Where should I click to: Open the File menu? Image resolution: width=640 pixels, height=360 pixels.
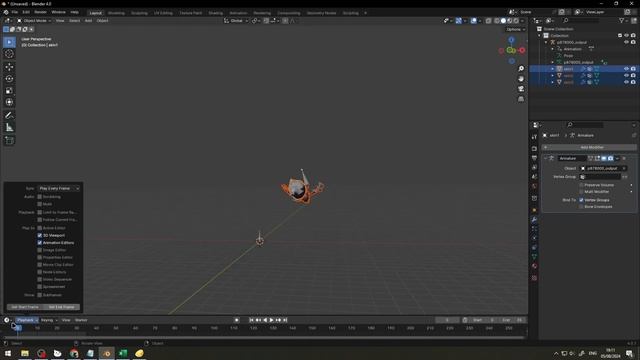[15, 13]
